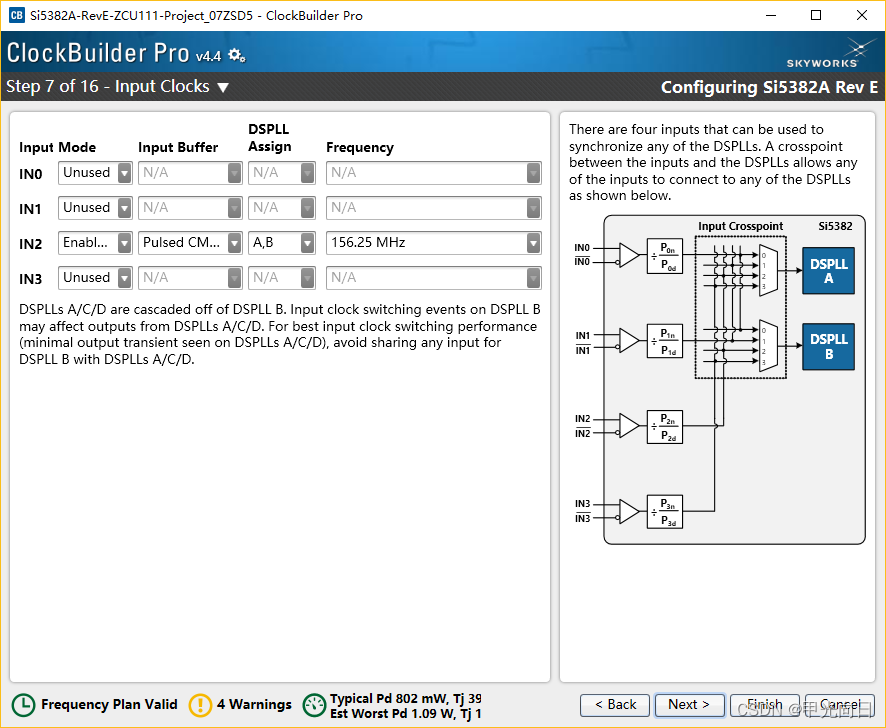Screen dimensions: 886x728
Task: Click the Frequency Plan Valid clock icon
Action: pyautogui.click(x=21, y=704)
